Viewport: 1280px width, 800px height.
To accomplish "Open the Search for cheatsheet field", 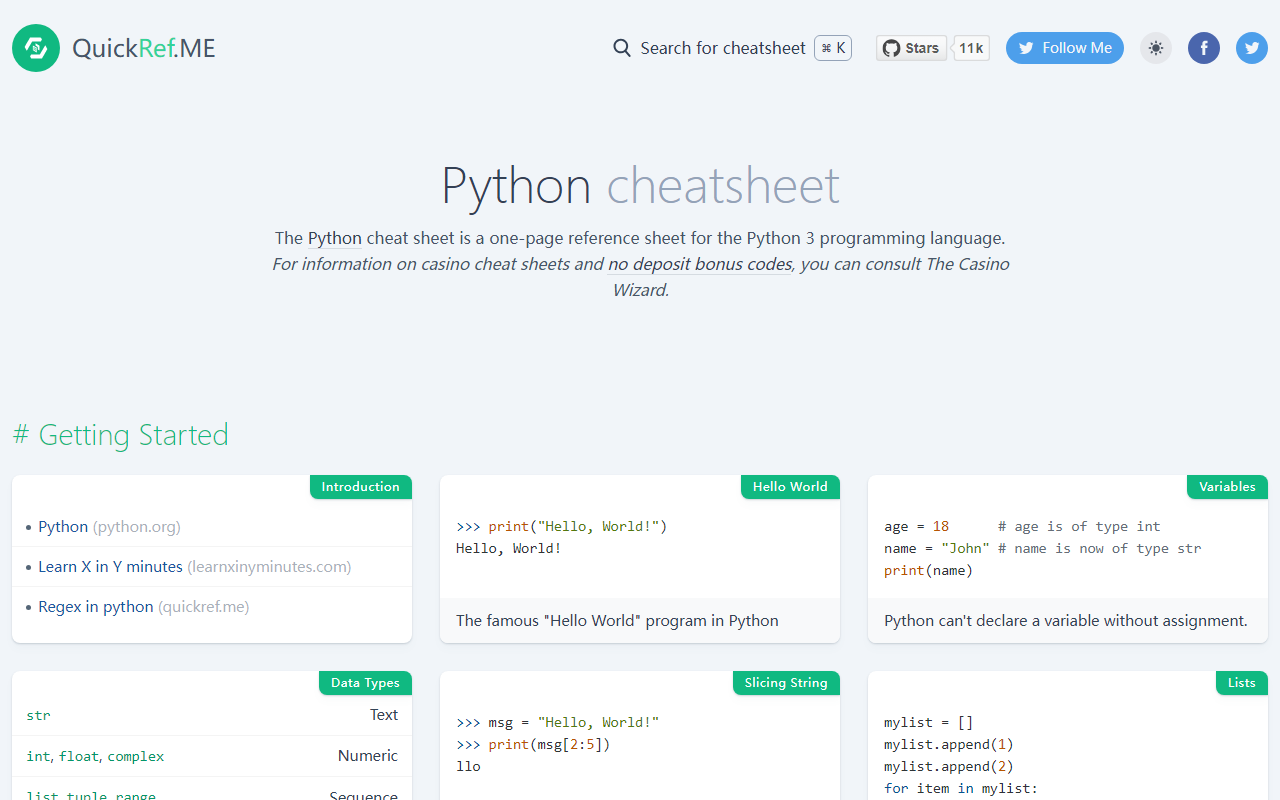I will pyautogui.click(x=732, y=48).
